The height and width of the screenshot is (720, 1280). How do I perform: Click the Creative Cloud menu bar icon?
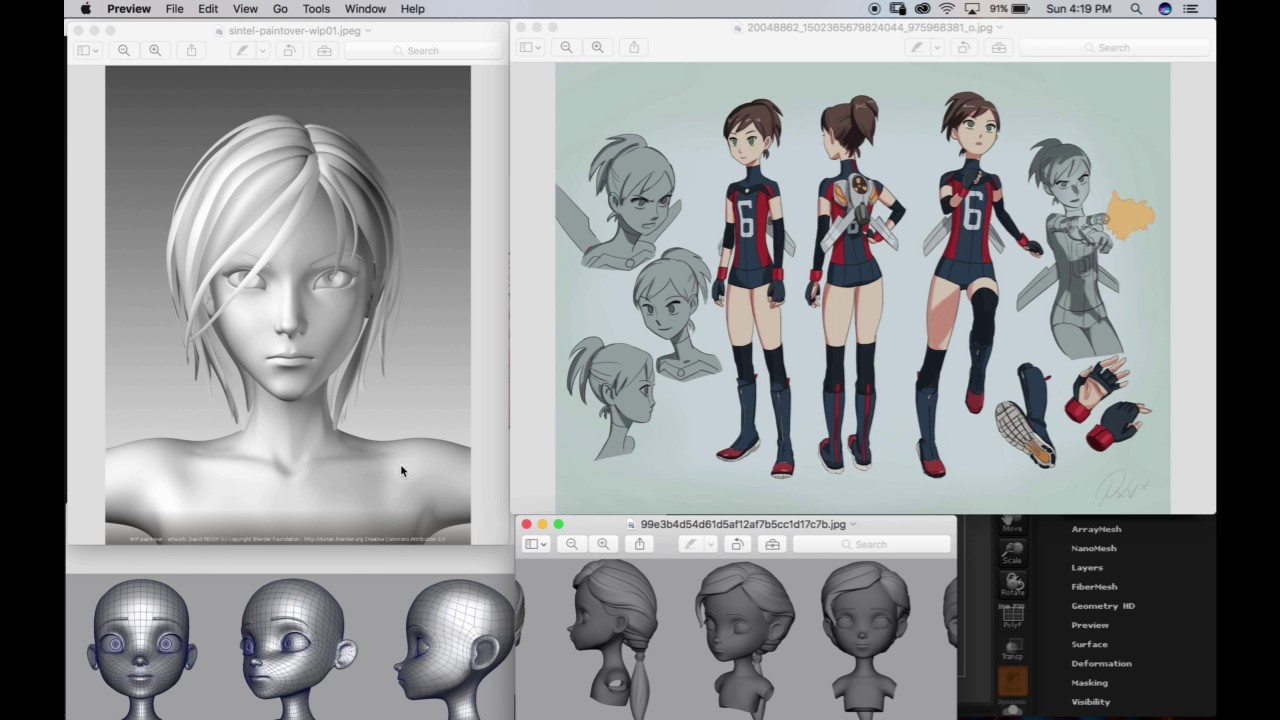922,9
